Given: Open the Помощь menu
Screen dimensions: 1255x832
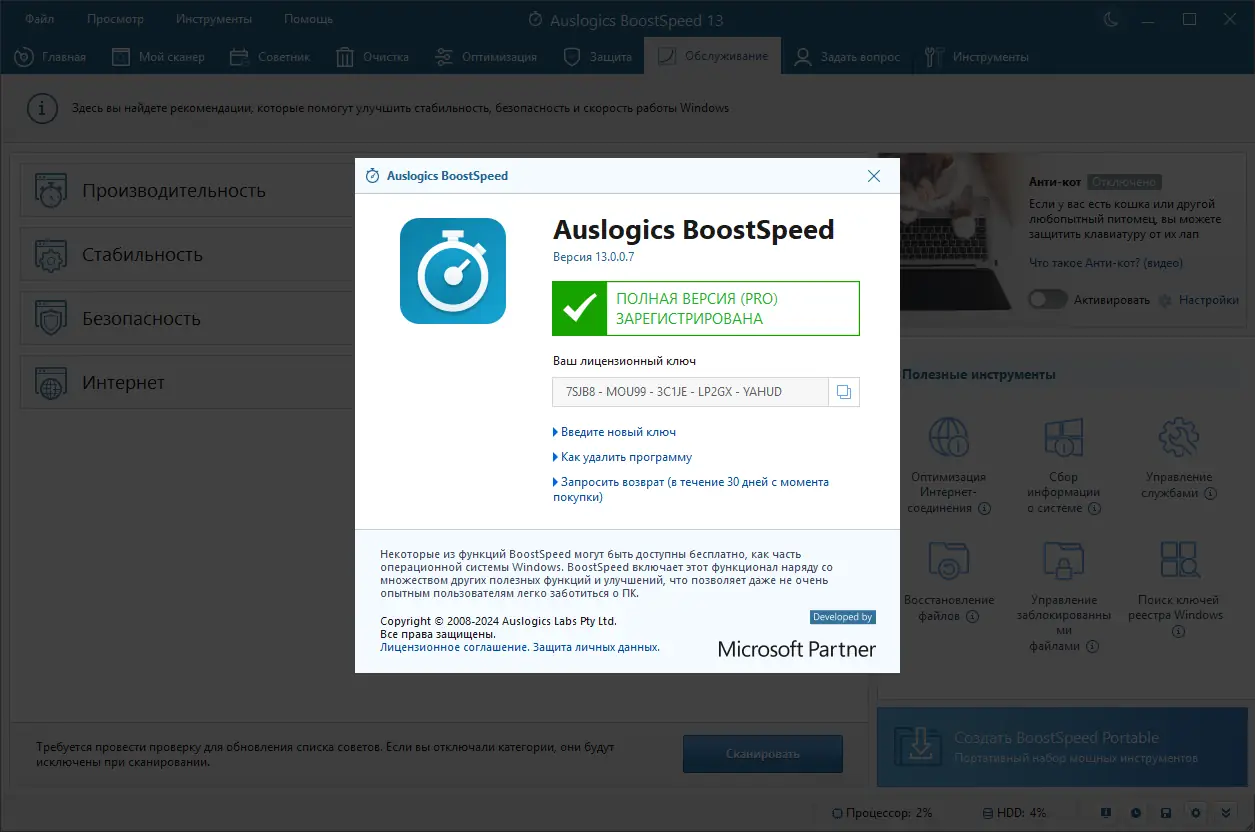Looking at the screenshot, I should 308,19.
